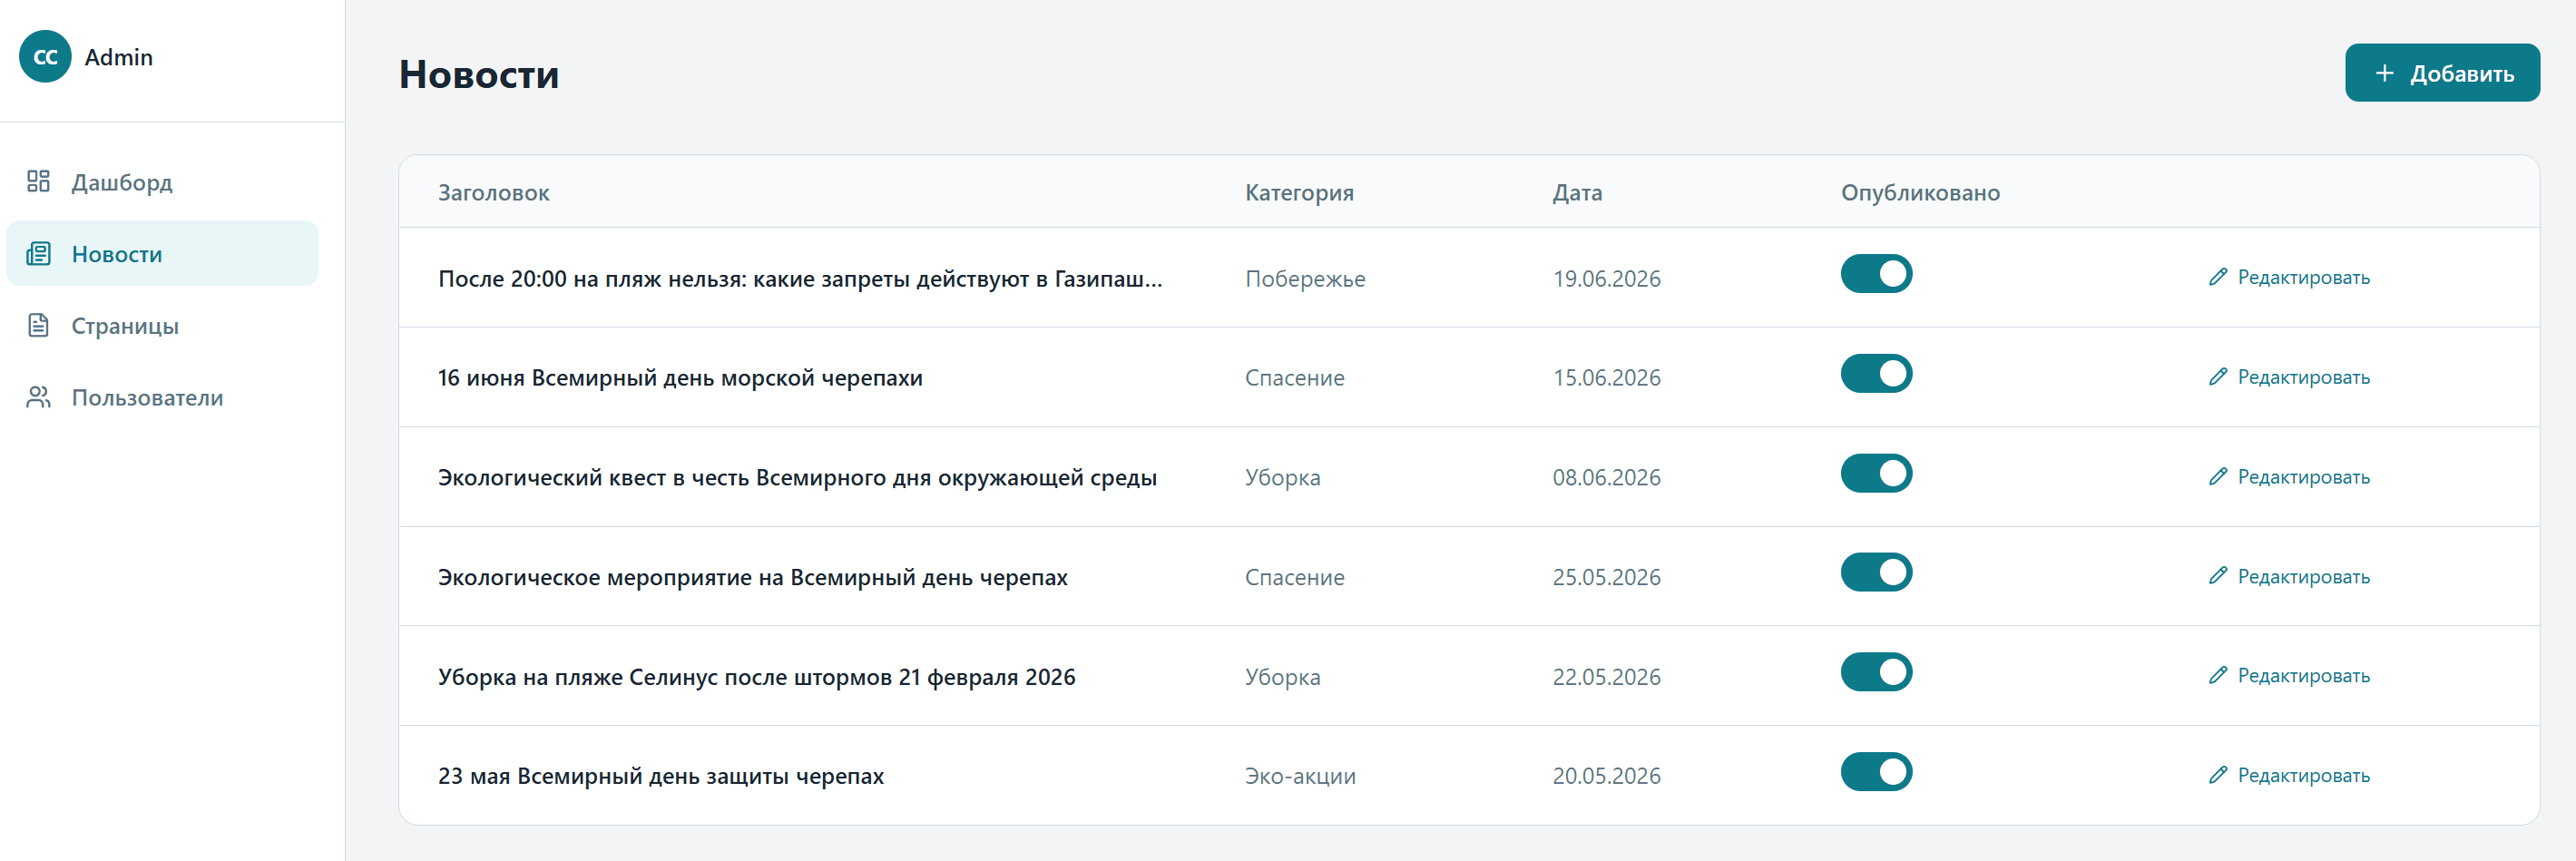Click Редактировать for '16 июня Всемирный день' news
The image size is (2576, 861).
click(2289, 377)
